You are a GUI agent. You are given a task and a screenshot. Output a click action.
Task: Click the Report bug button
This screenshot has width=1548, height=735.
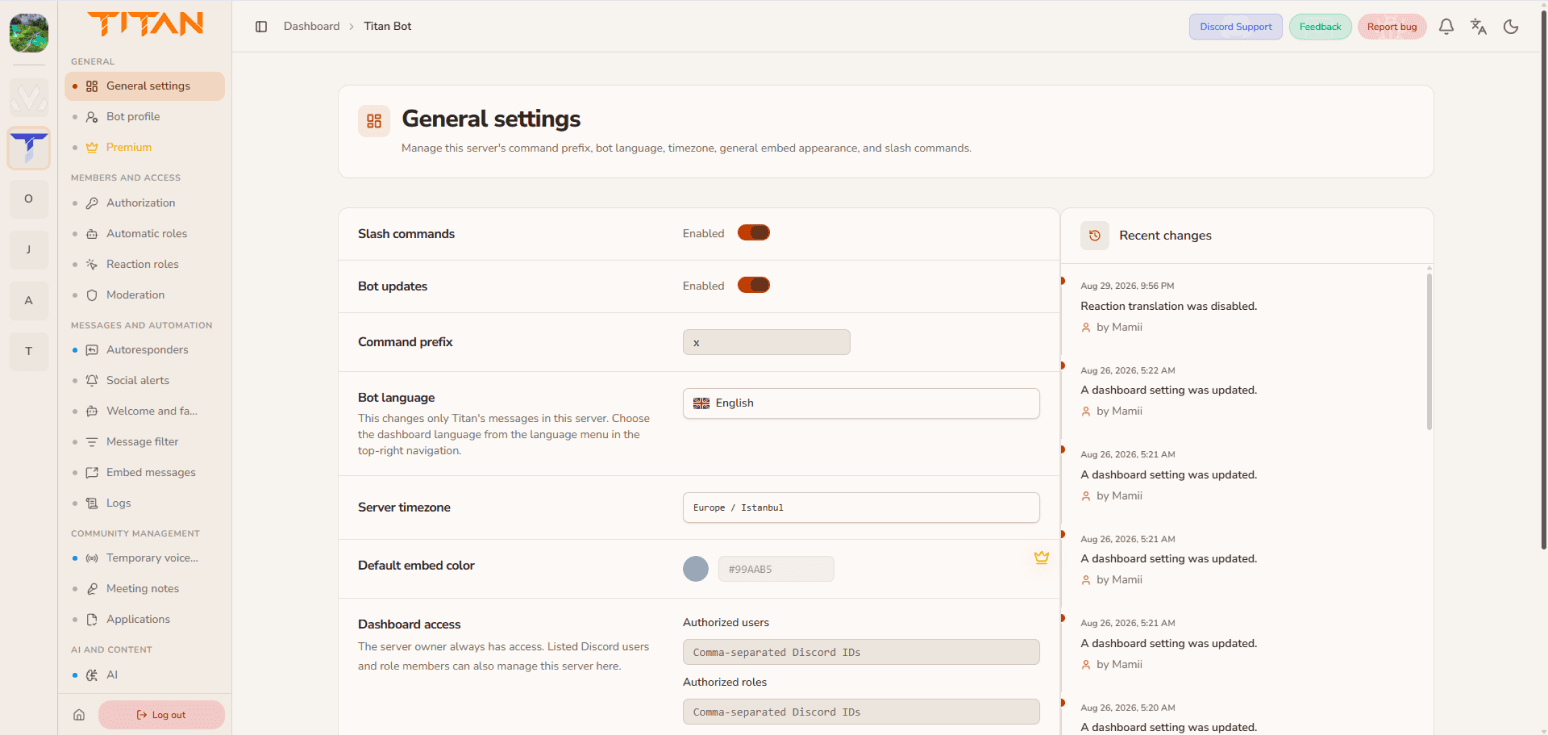click(1392, 27)
